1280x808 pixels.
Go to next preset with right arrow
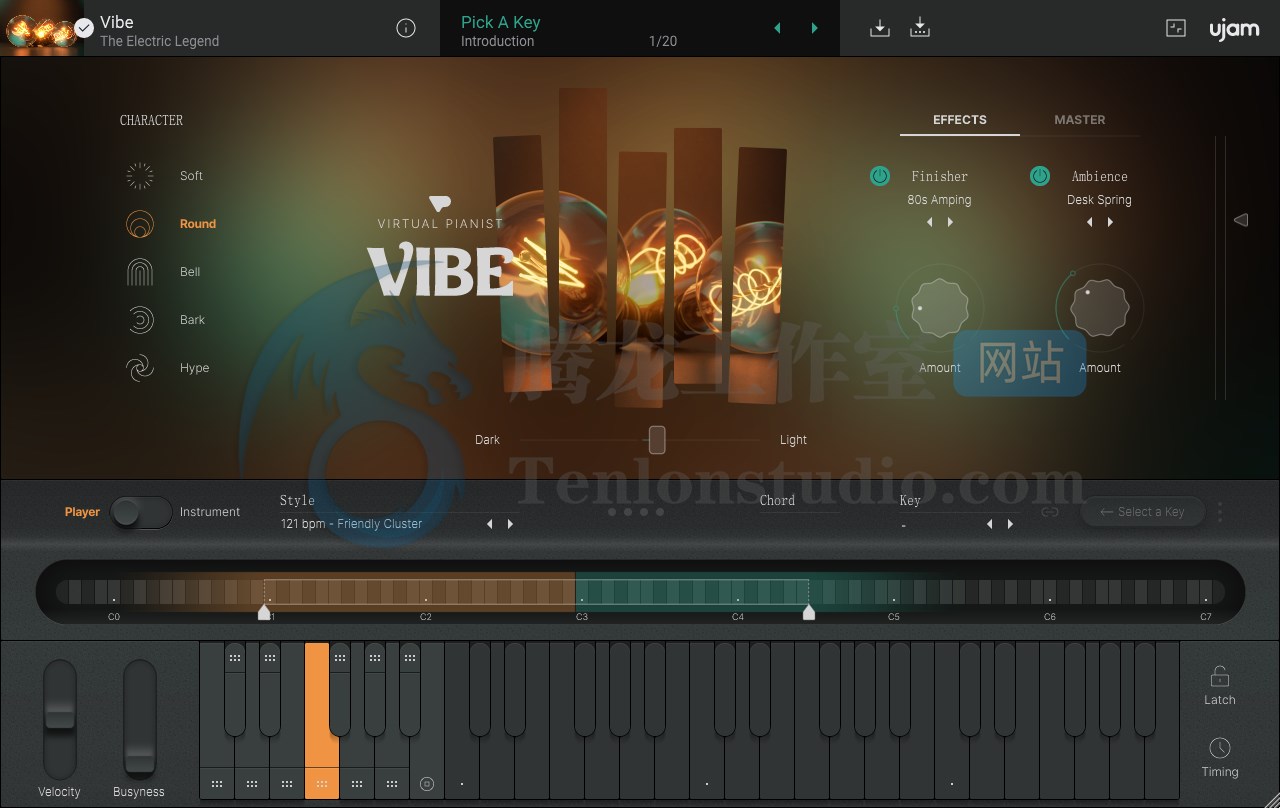pos(814,28)
